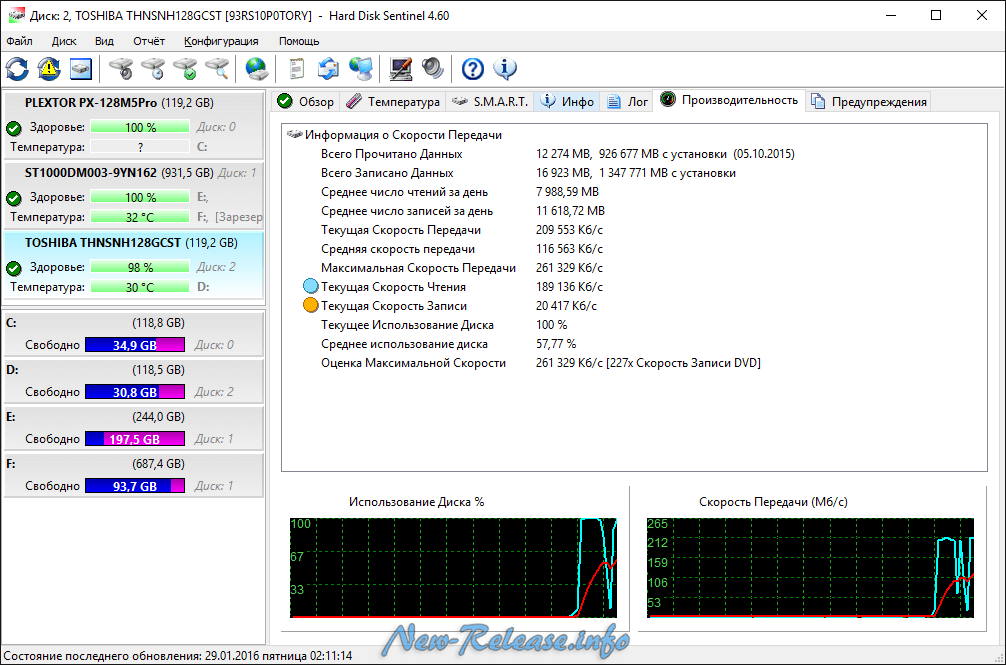Click the green health check icon for TOSHIBA
Viewport: 1006px width, 665px height.
click(x=14, y=268)
